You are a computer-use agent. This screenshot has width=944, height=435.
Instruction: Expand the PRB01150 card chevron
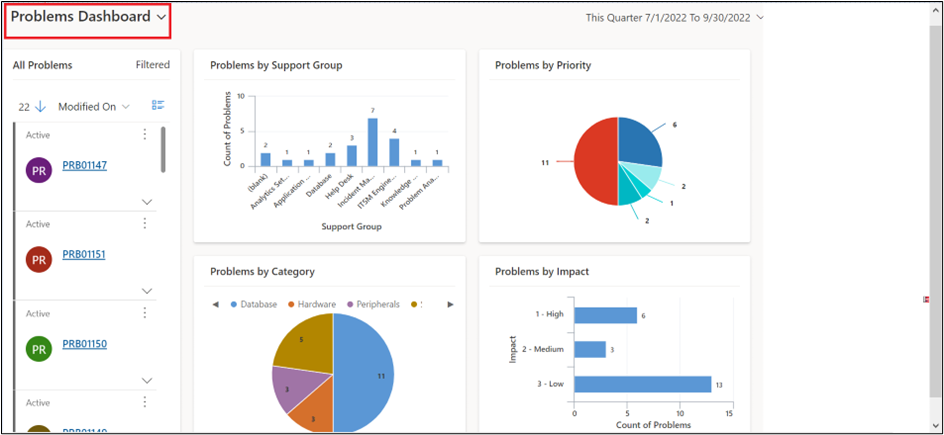pyautogui.click(x=147, y=381)
